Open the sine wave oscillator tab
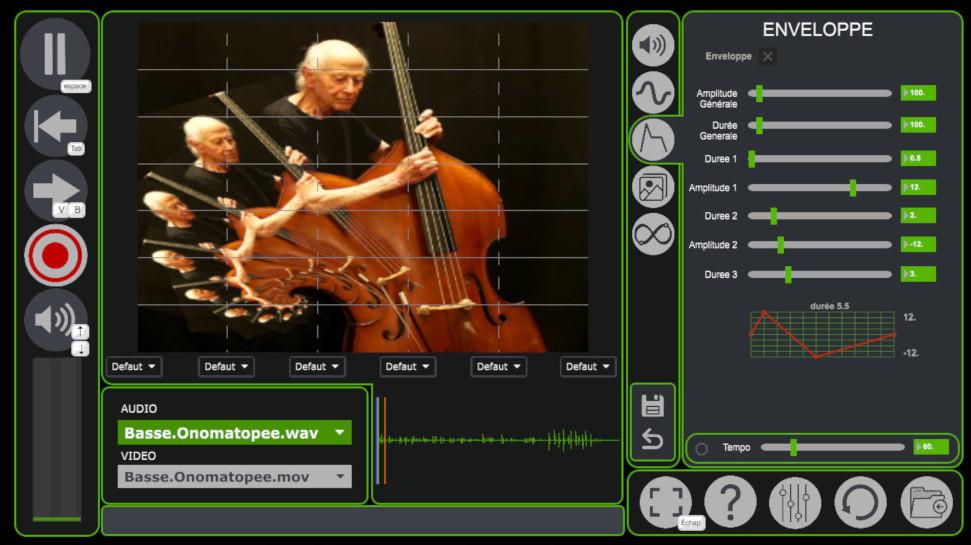This screenshot has width=971, height=545. [x=653, y=92]
